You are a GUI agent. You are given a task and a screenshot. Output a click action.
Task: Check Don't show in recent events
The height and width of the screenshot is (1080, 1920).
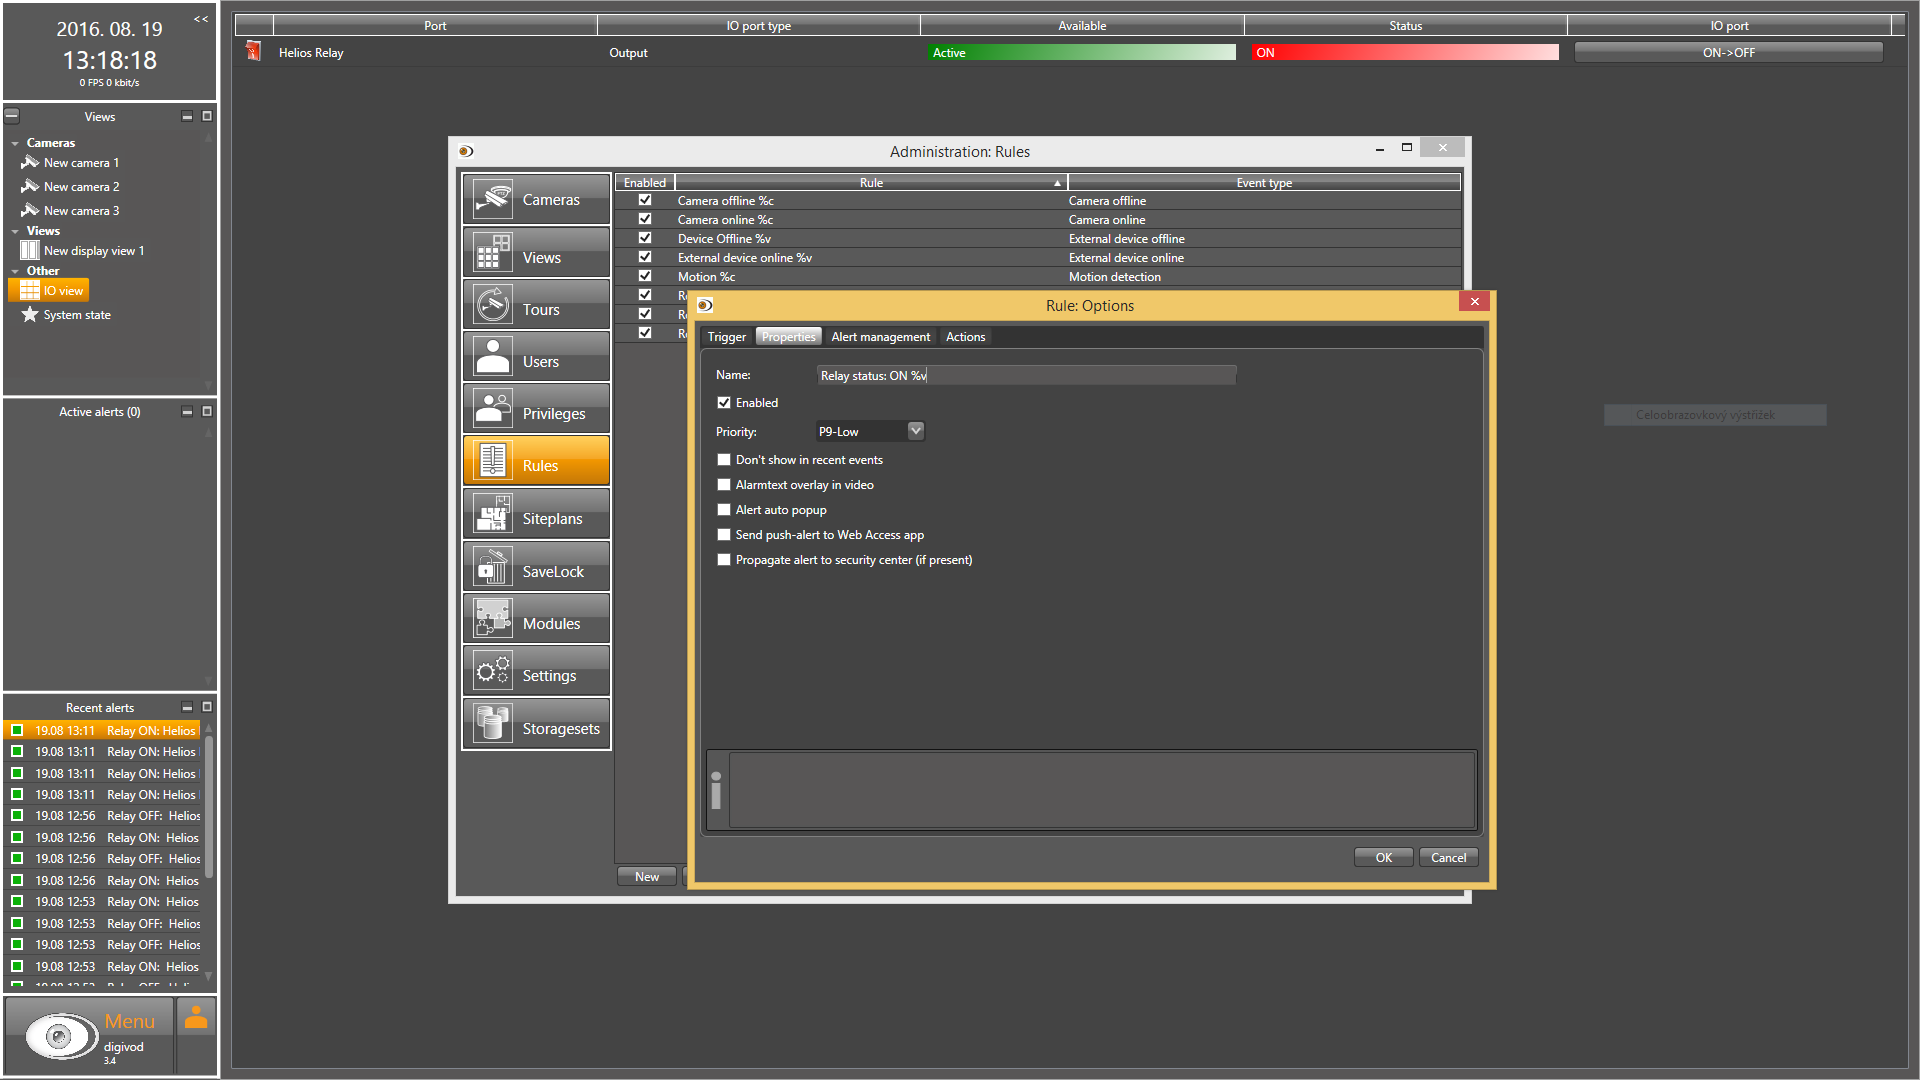point(724,460)
